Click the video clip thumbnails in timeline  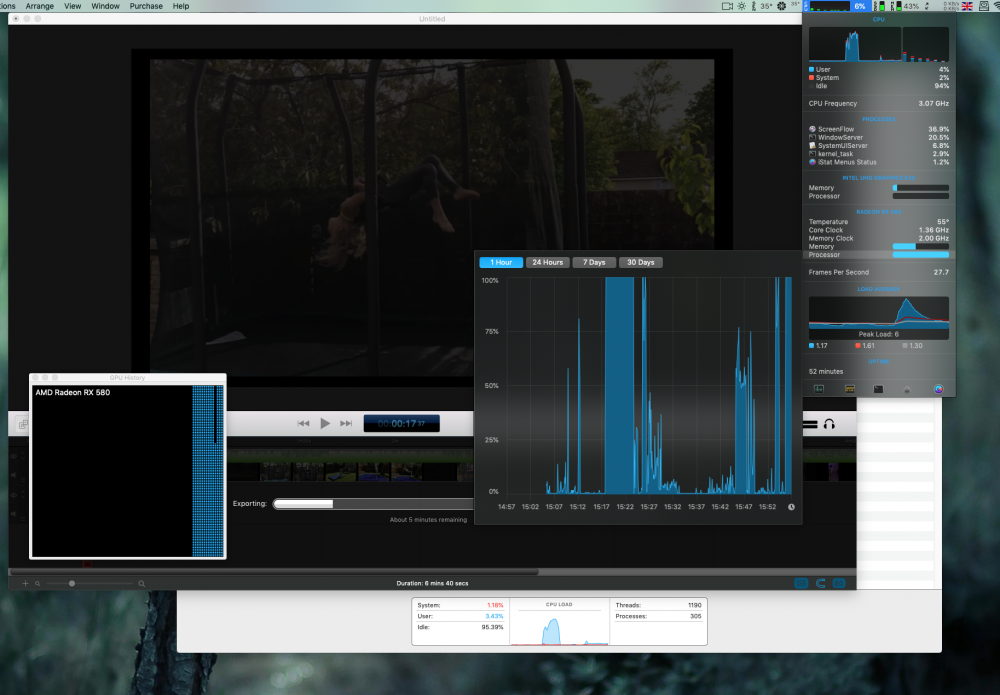(351, 472)
